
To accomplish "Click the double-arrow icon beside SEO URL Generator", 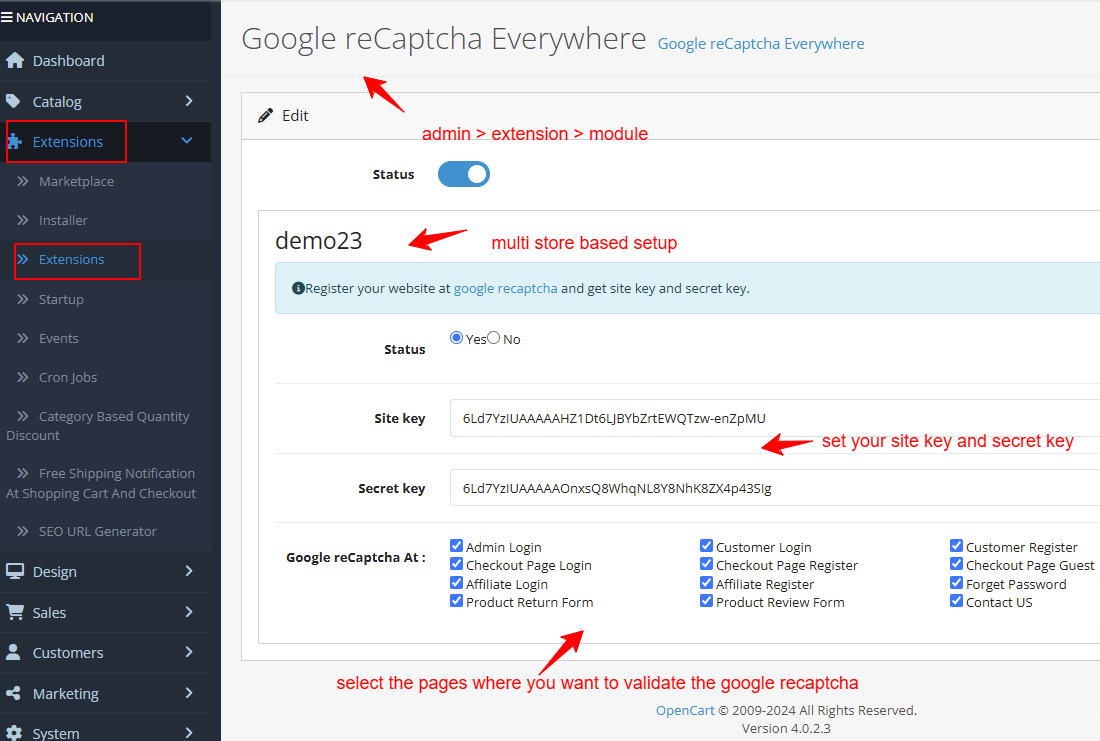I will [23, 531].
